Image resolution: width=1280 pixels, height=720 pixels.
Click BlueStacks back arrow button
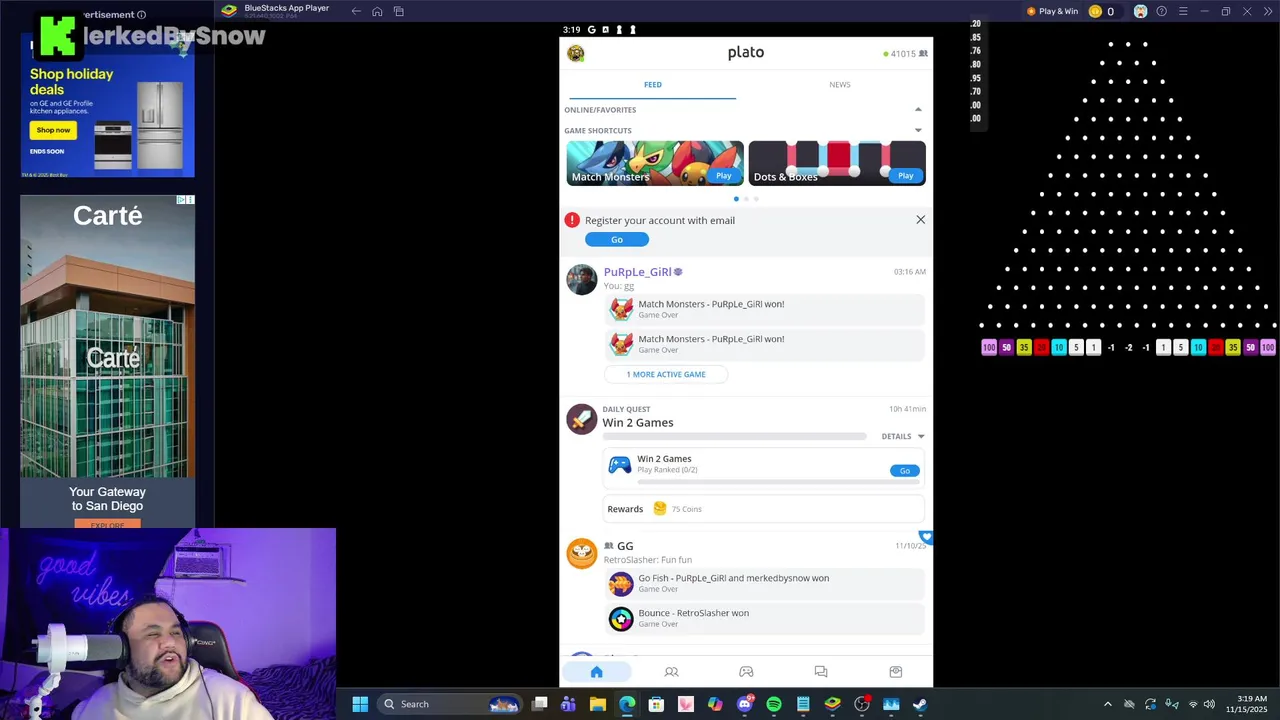click(356, 11)
